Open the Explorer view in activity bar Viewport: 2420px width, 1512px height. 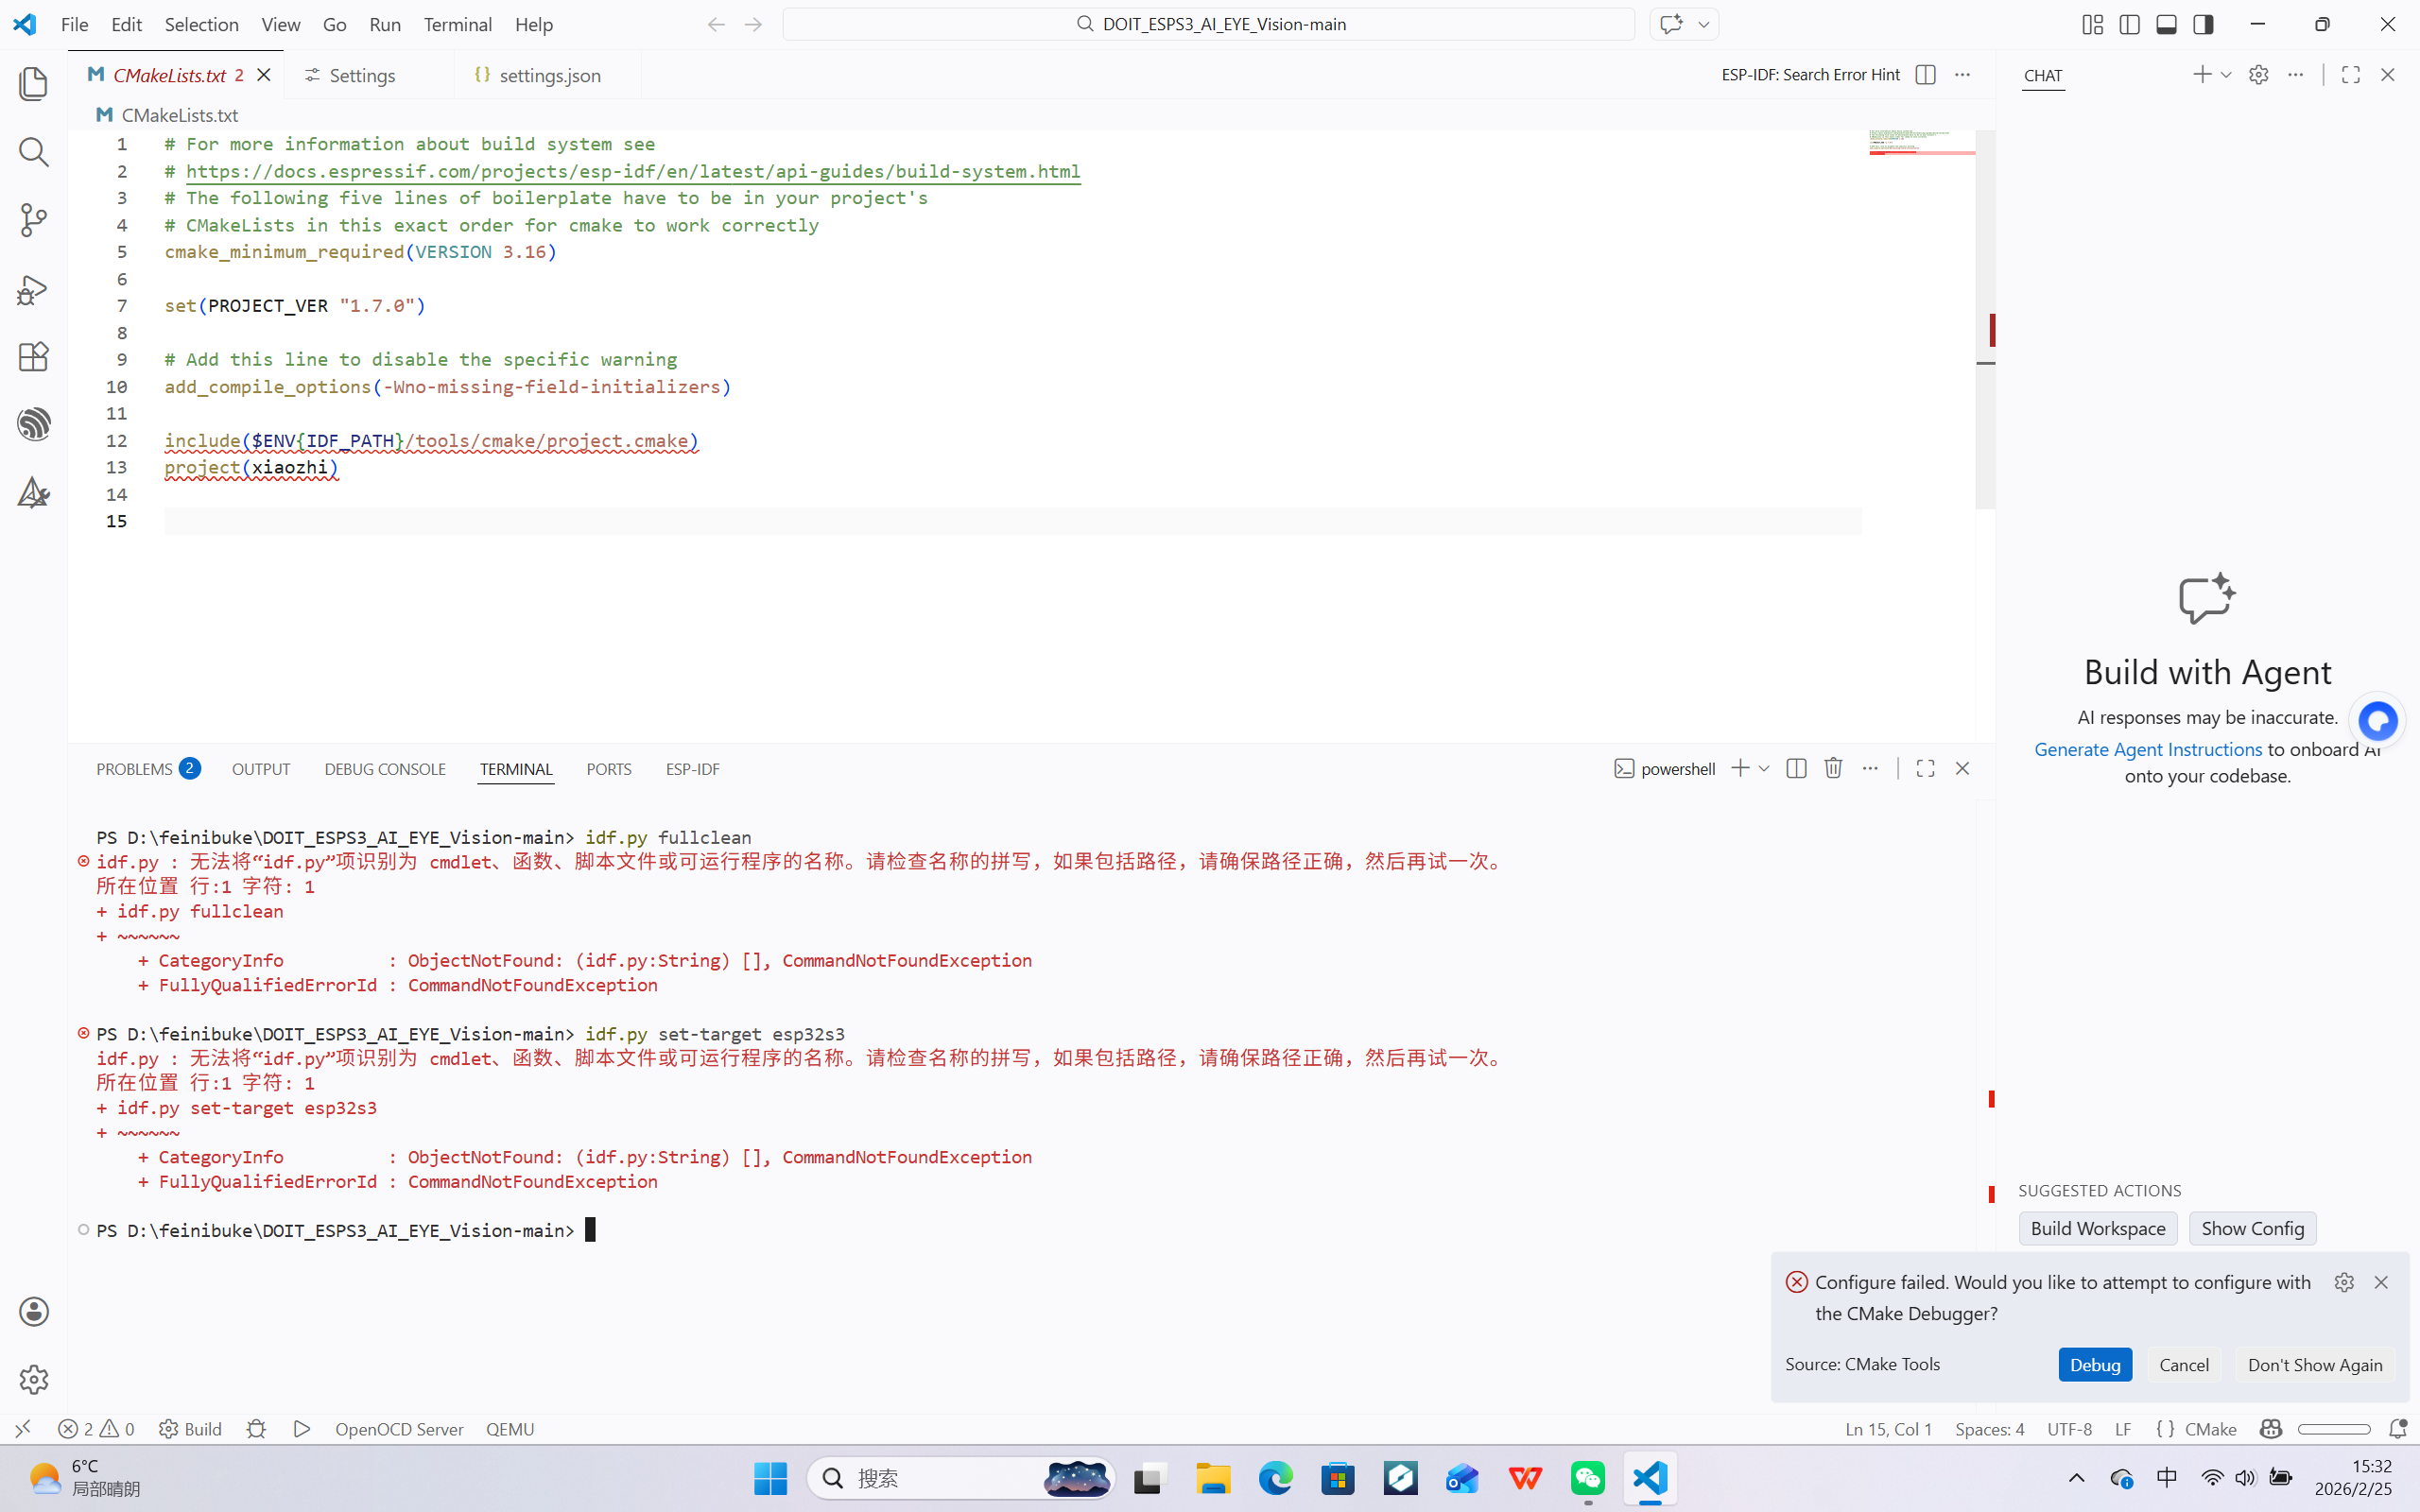(x=33, y=84)
